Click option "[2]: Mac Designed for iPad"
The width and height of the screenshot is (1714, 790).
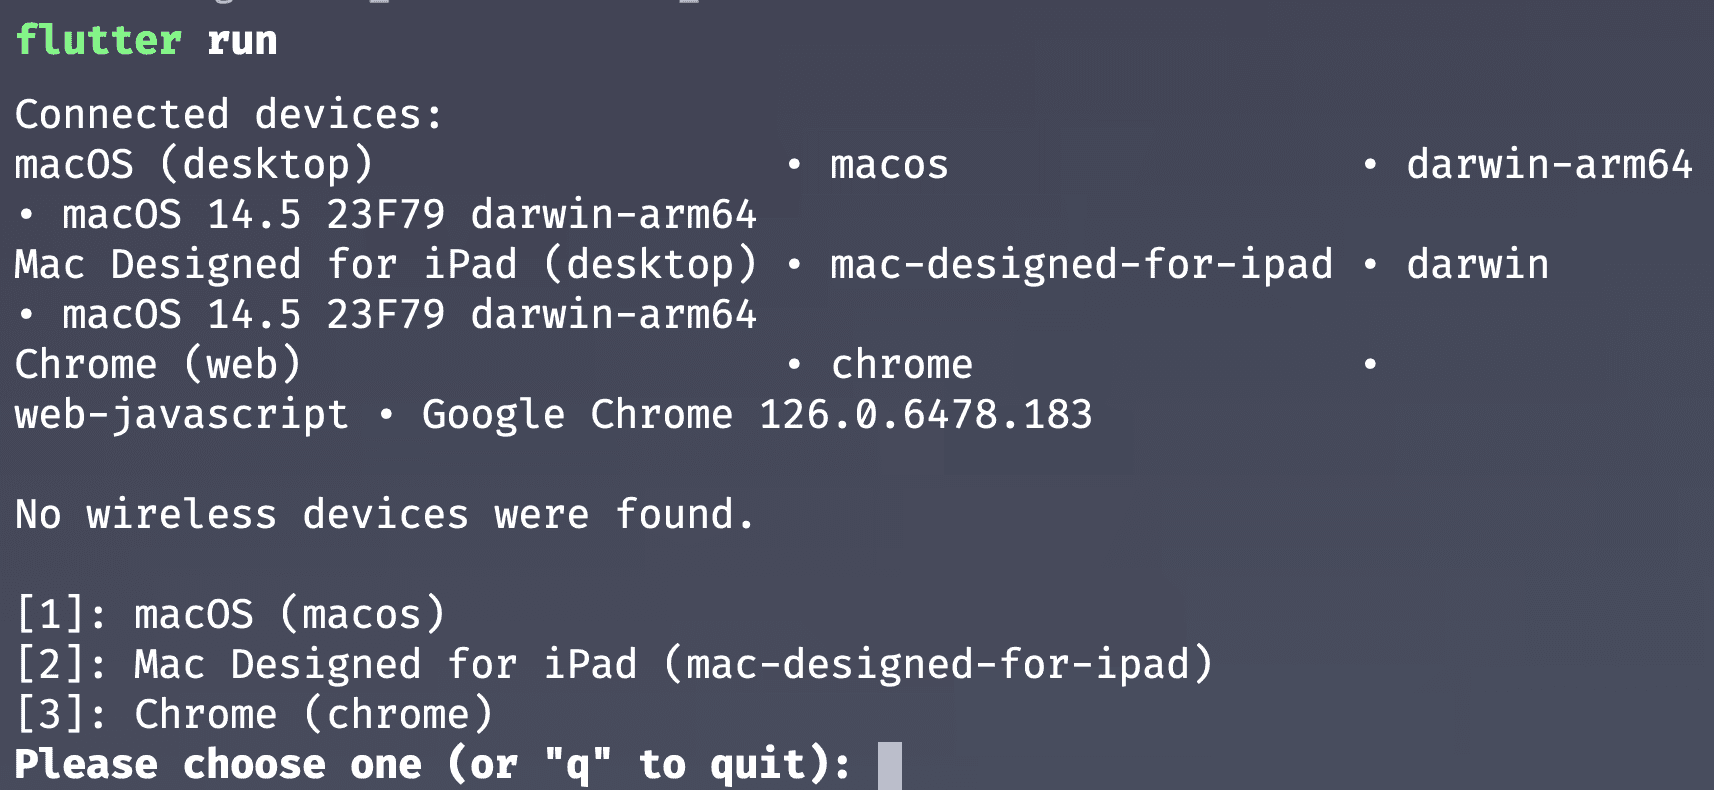614,665
